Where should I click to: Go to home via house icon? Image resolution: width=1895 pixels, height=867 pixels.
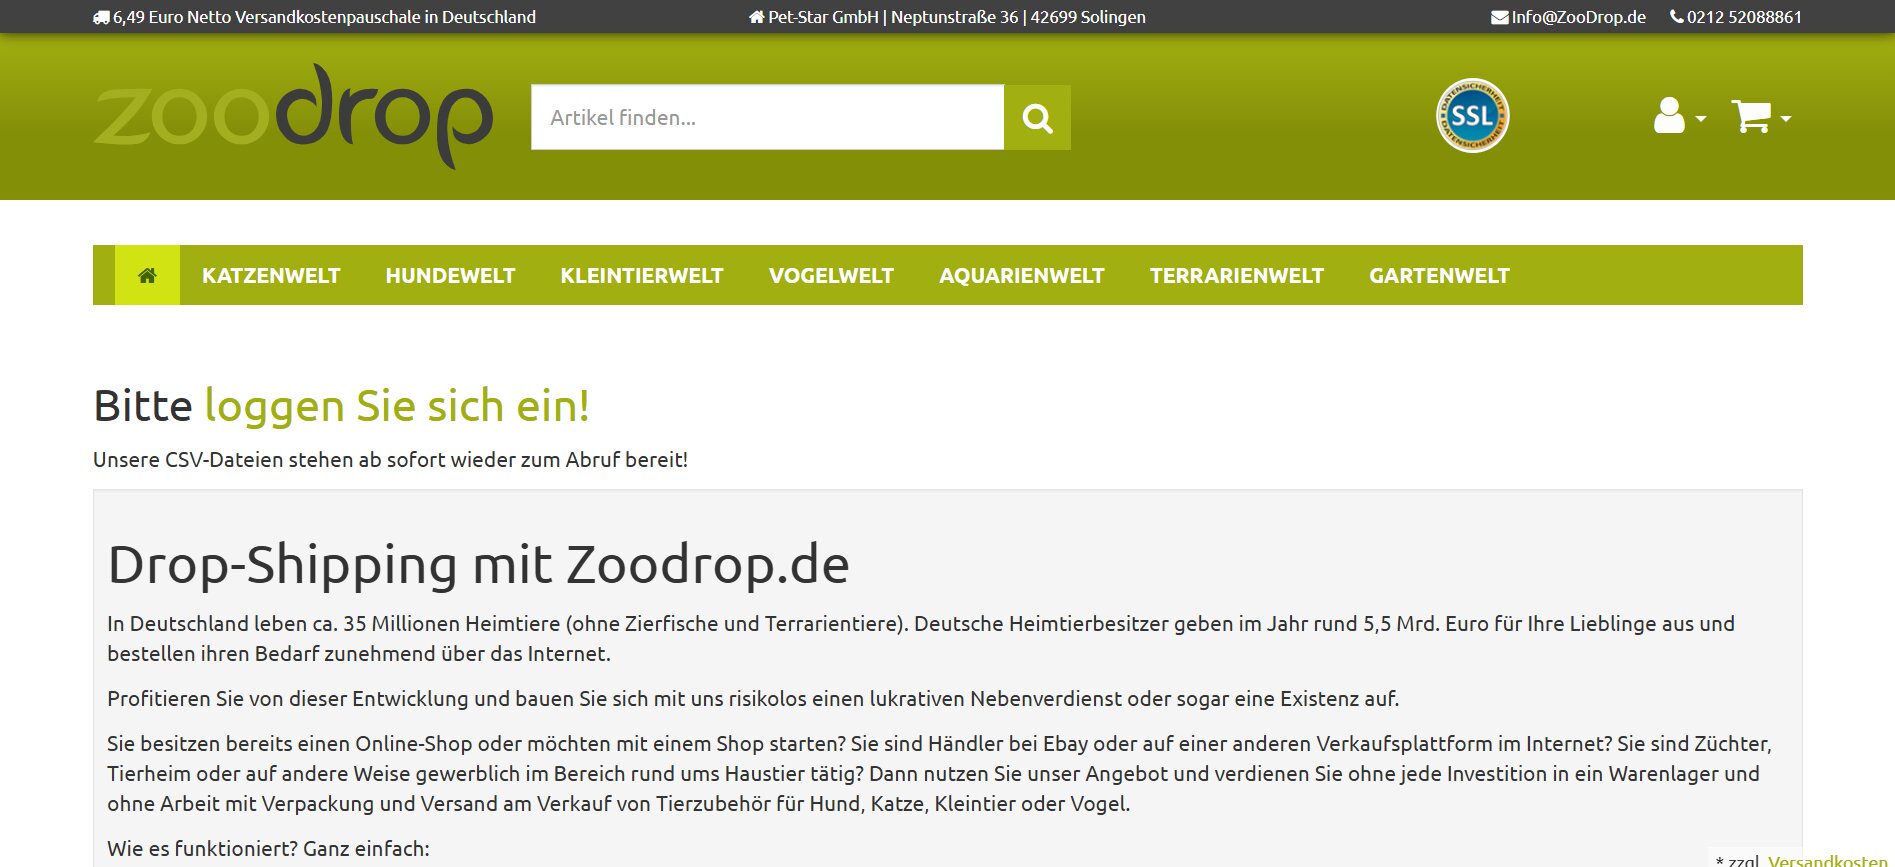147,275
